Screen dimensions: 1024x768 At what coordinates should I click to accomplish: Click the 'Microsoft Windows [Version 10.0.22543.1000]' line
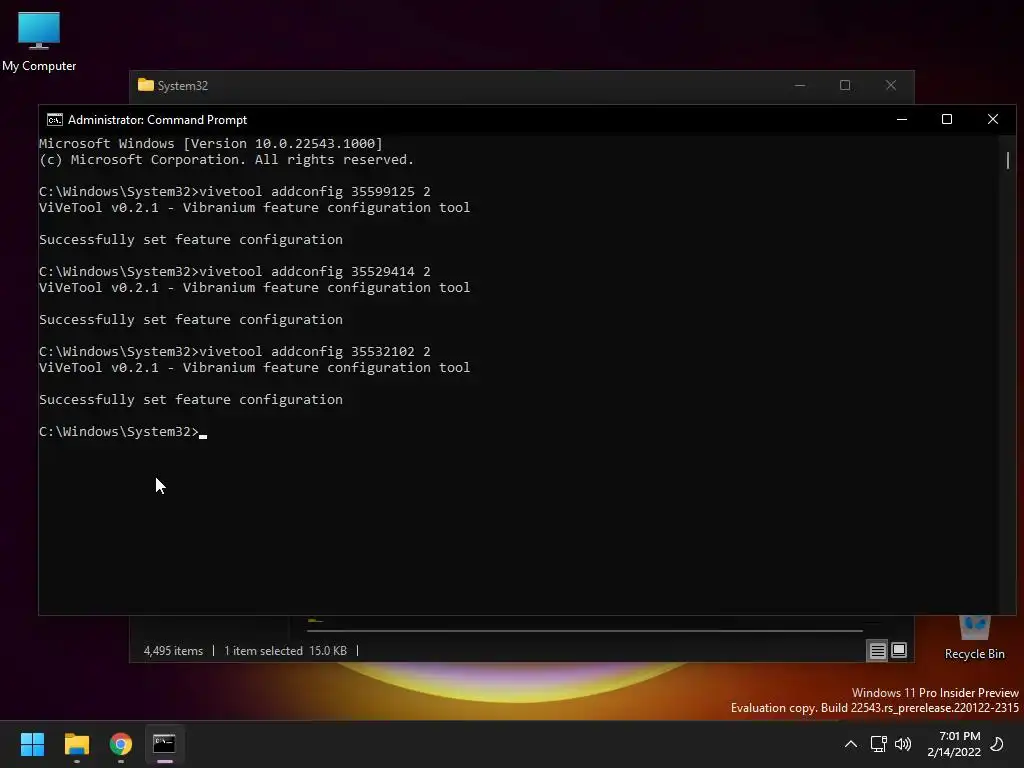tap(210, 144)
